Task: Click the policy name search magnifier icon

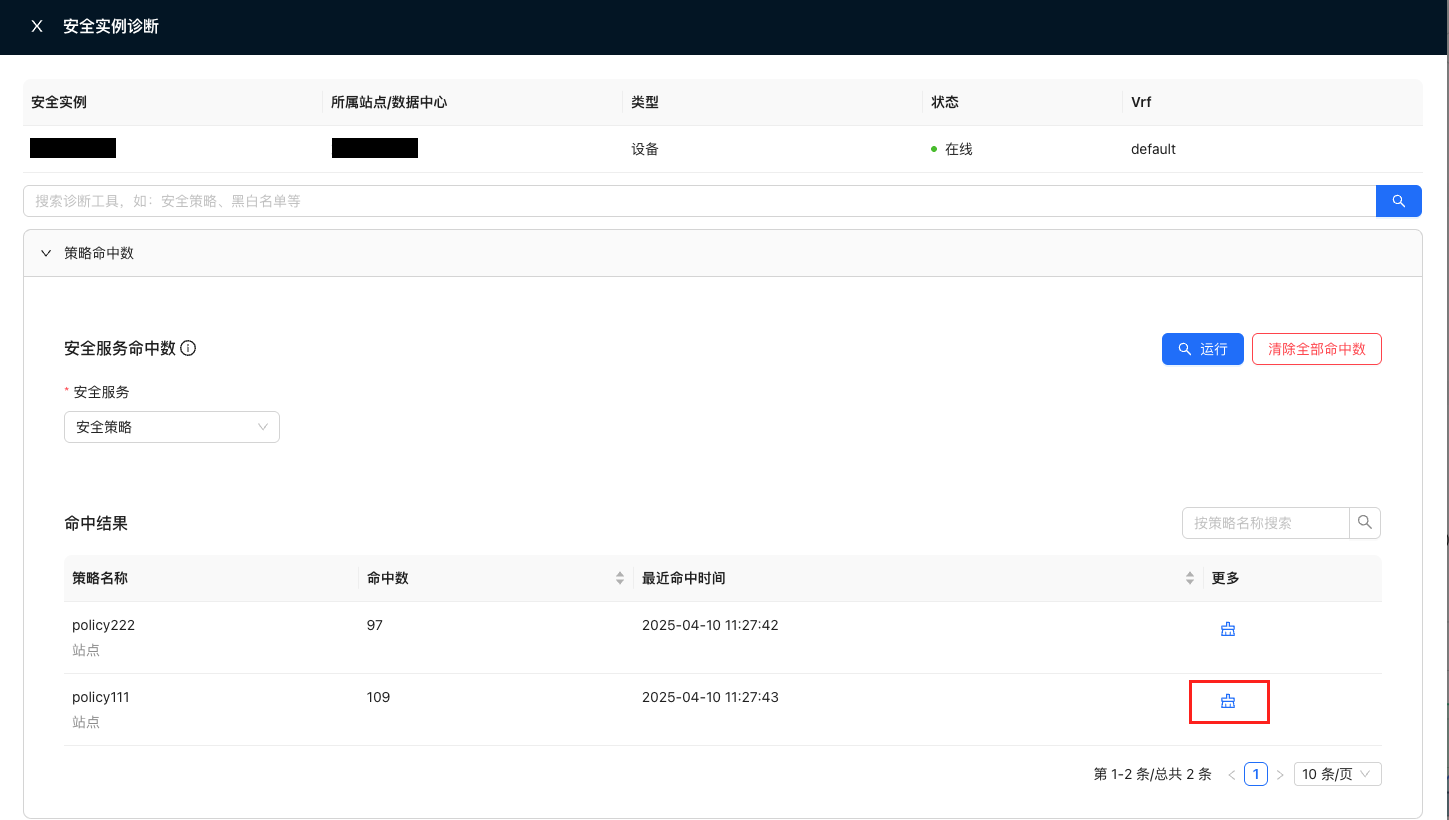Action: [1365, 523]
